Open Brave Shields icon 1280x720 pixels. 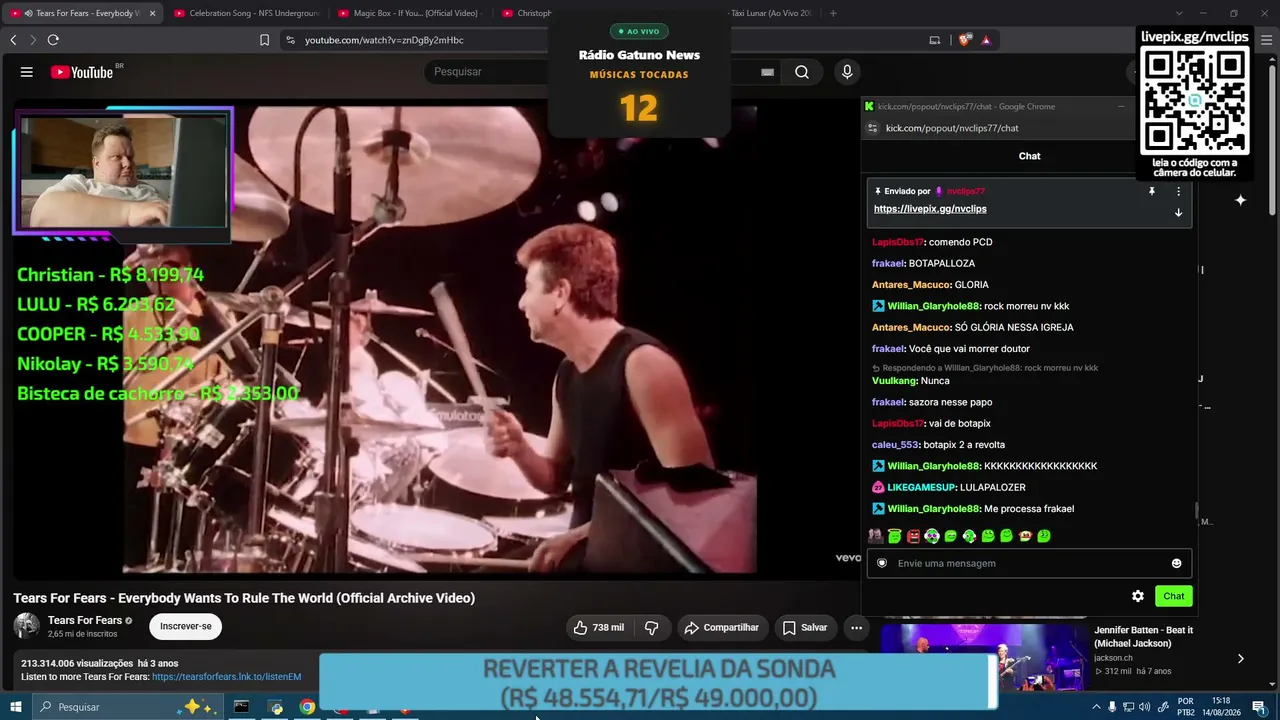click(964, 40)
